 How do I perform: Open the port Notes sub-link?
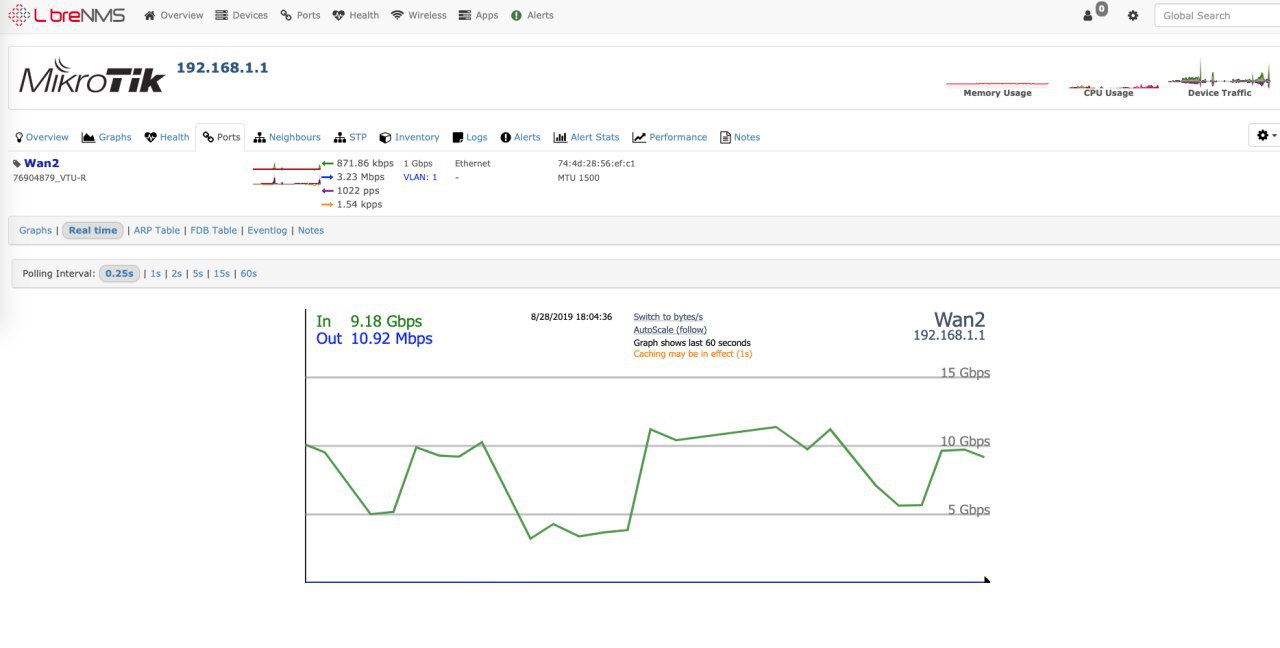click(311, 230)
